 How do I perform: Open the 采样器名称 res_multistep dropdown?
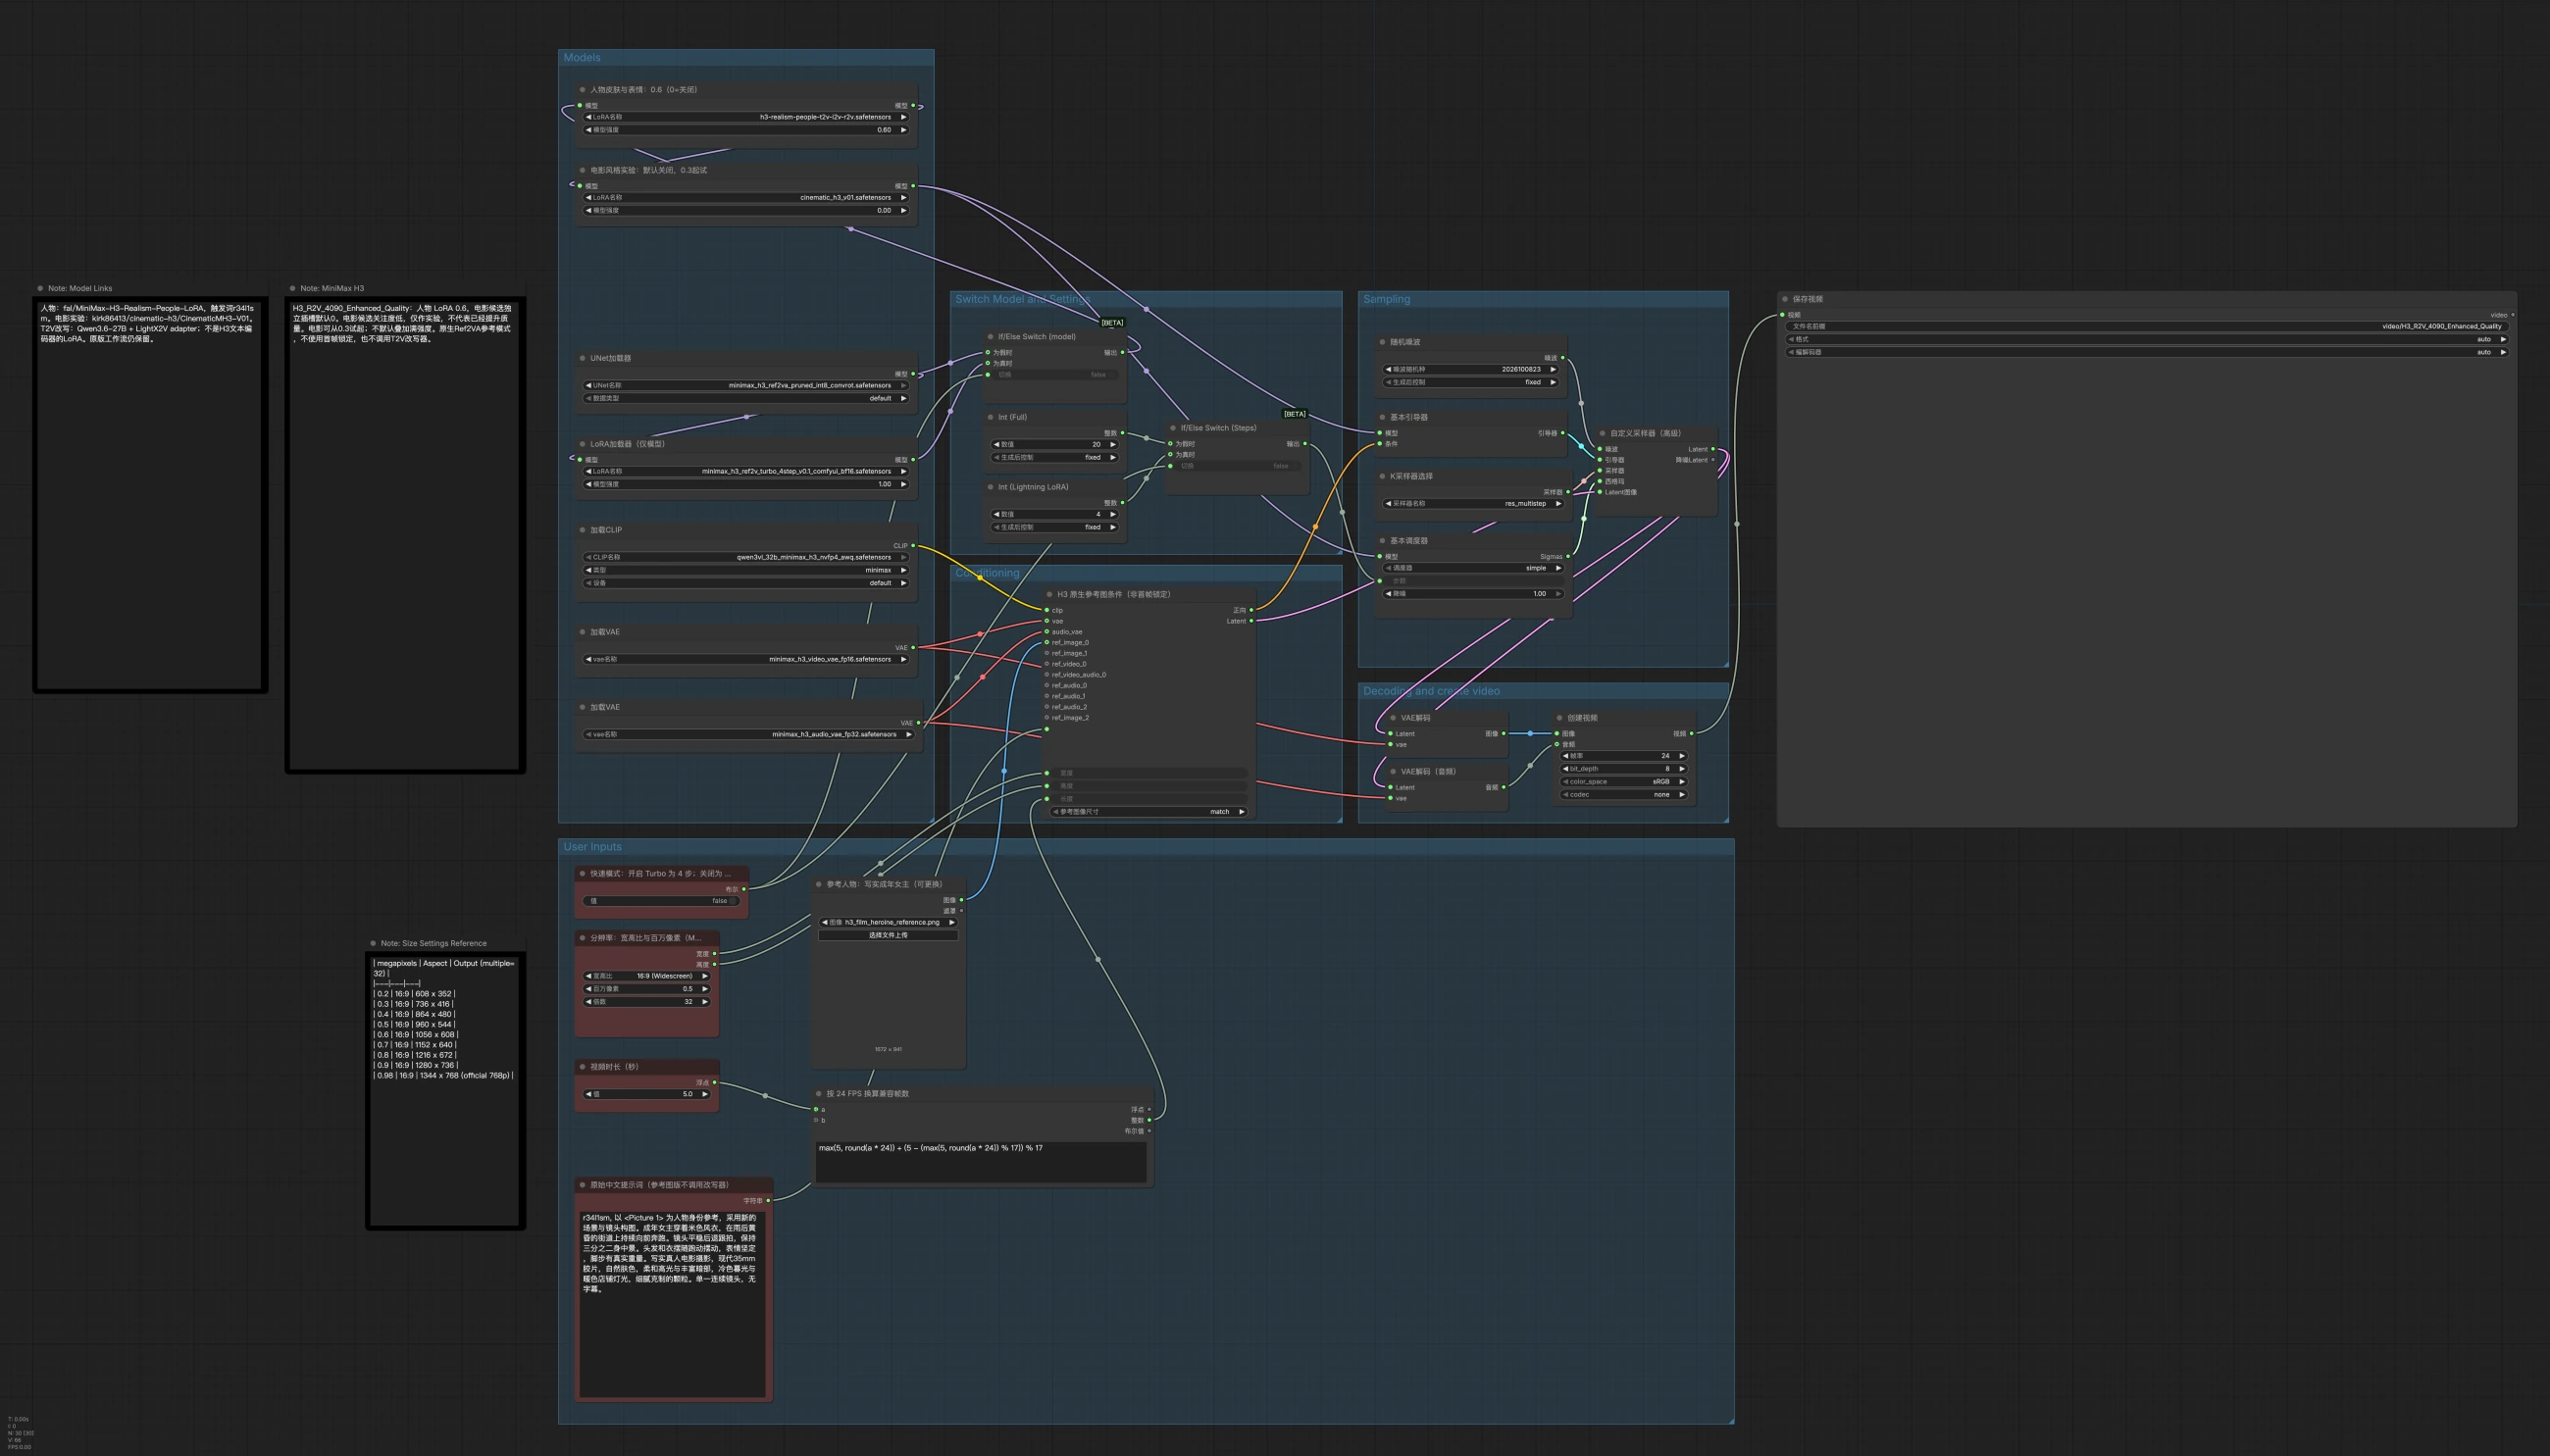(1472, 504)
